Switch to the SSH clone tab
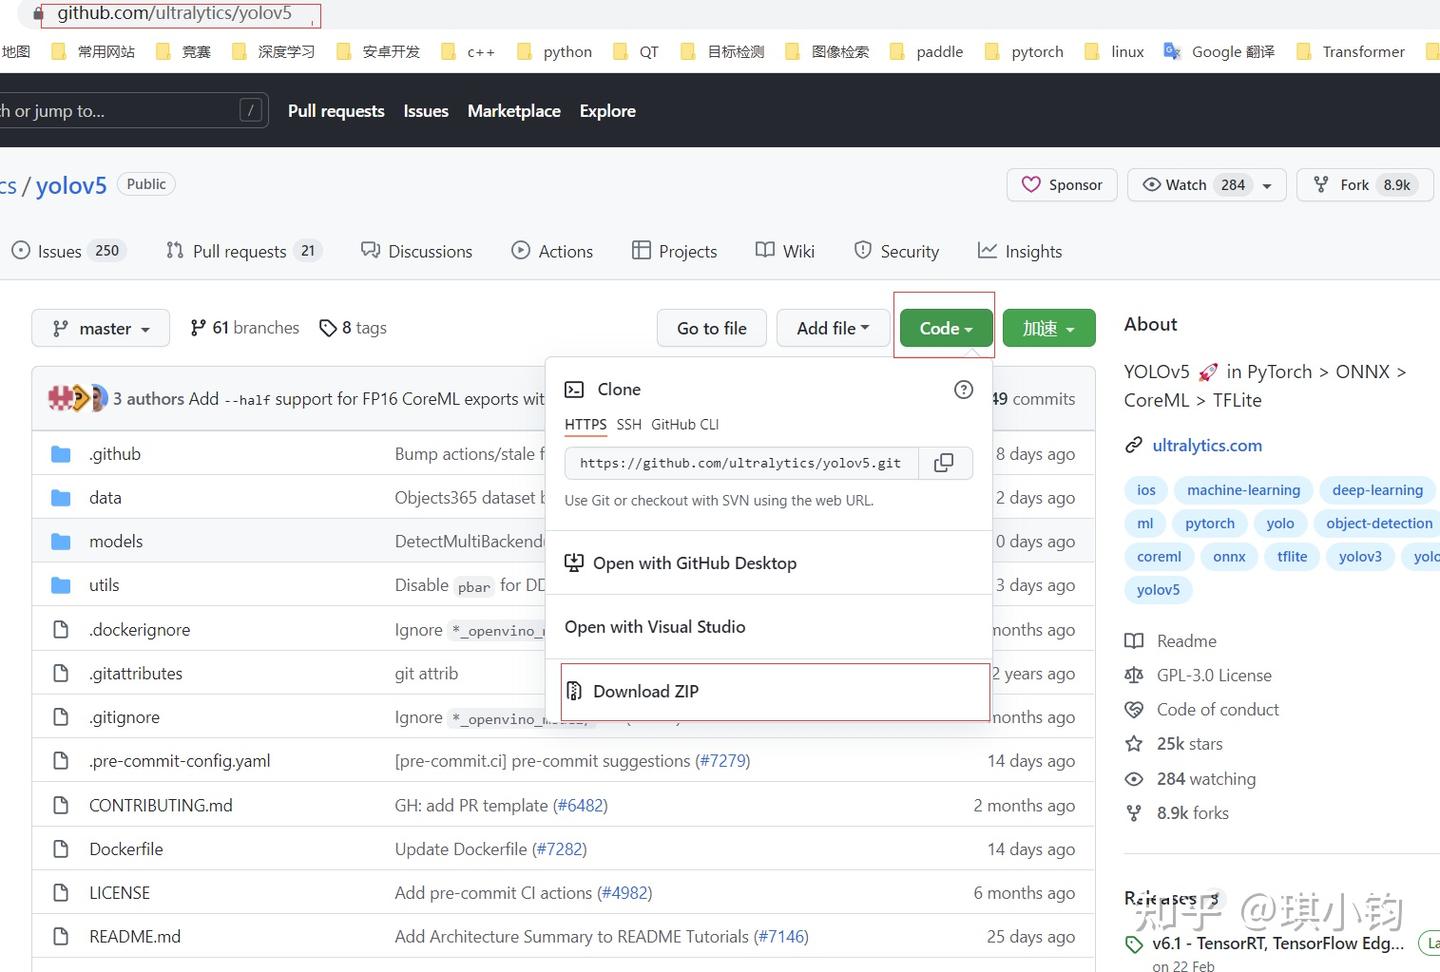1440x972 pixels. (x=629, y=425)
